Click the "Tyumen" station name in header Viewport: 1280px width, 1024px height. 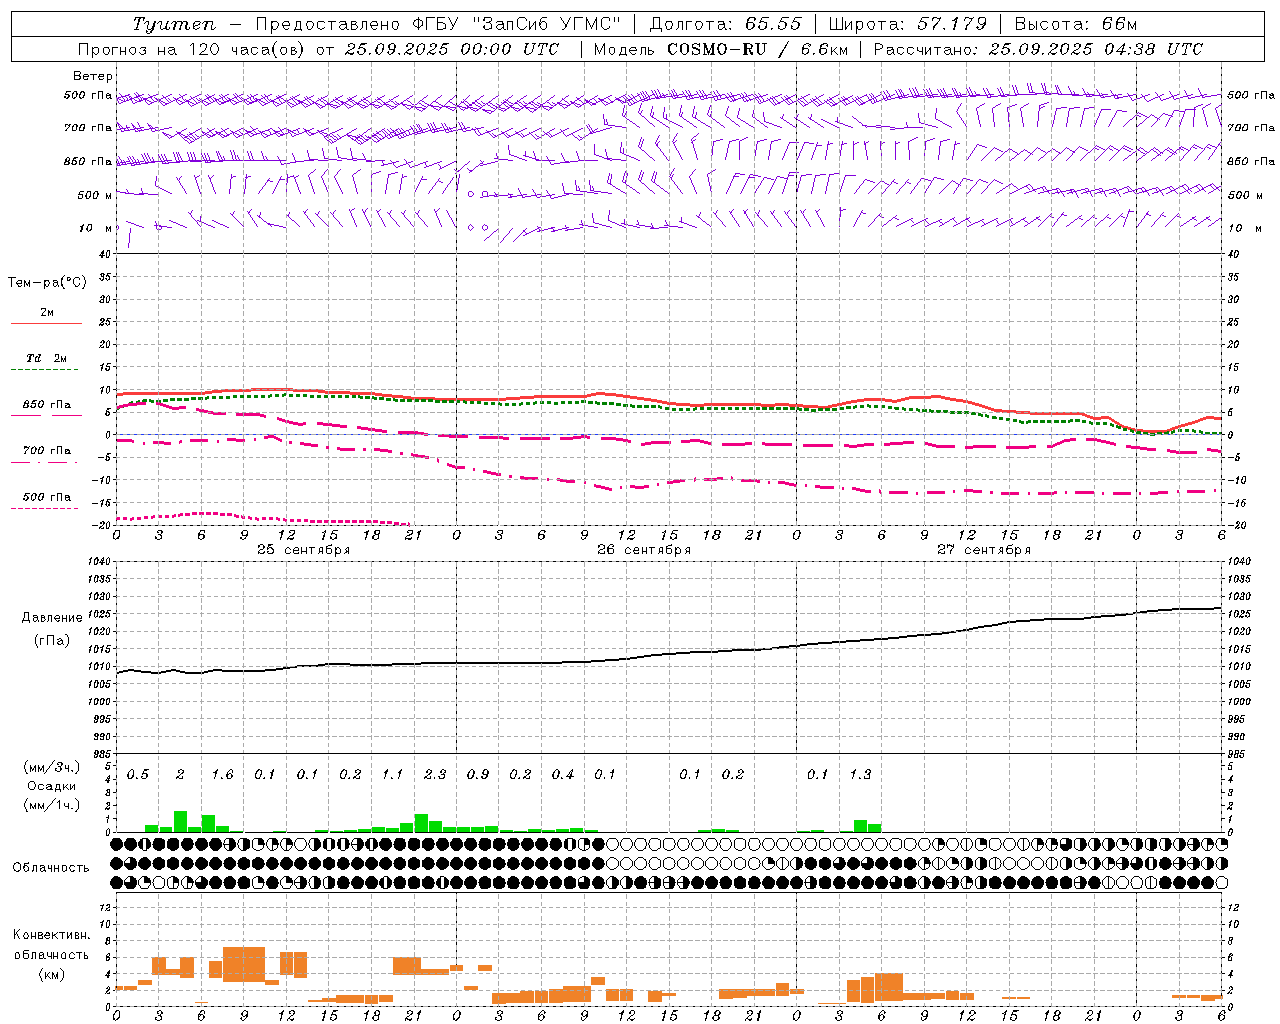pos(173,24)
